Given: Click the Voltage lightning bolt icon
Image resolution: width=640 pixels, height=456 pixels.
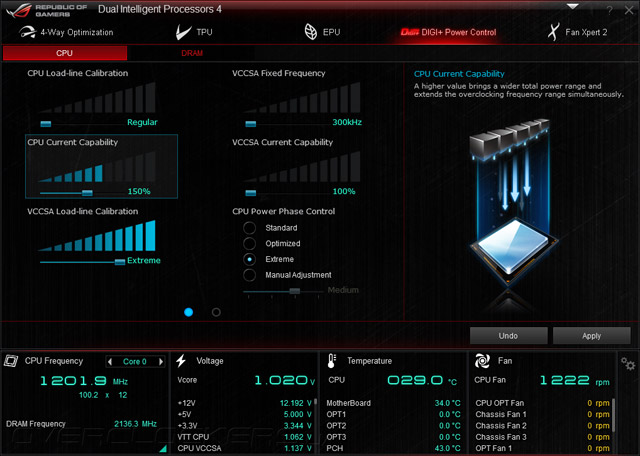Looking at the screenshot, I should click(x=181, y=361).
